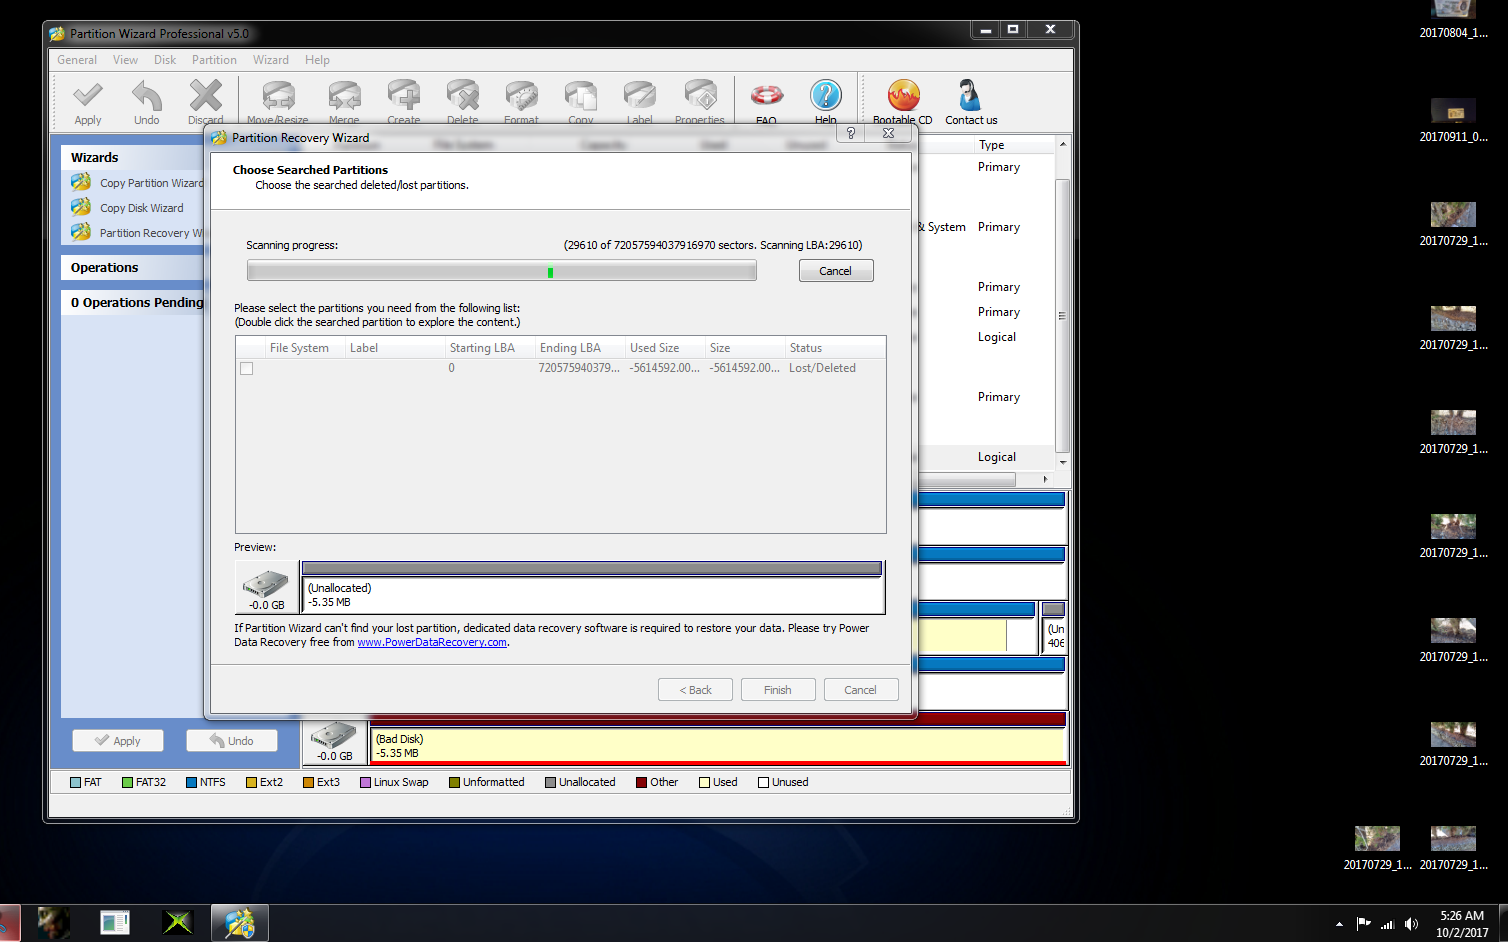
Task: Click the Type column header in main list
Action: [x=1013, y=145]
